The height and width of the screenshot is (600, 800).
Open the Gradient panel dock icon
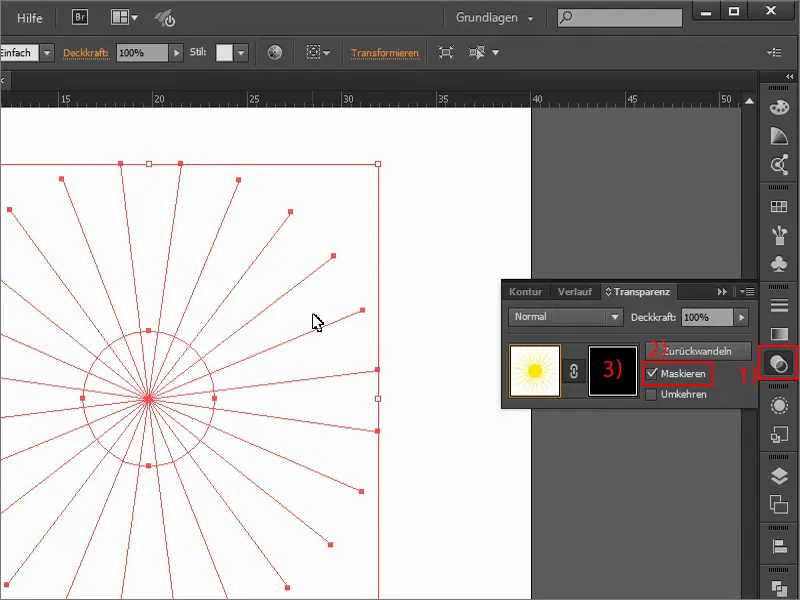pos(779,334)
